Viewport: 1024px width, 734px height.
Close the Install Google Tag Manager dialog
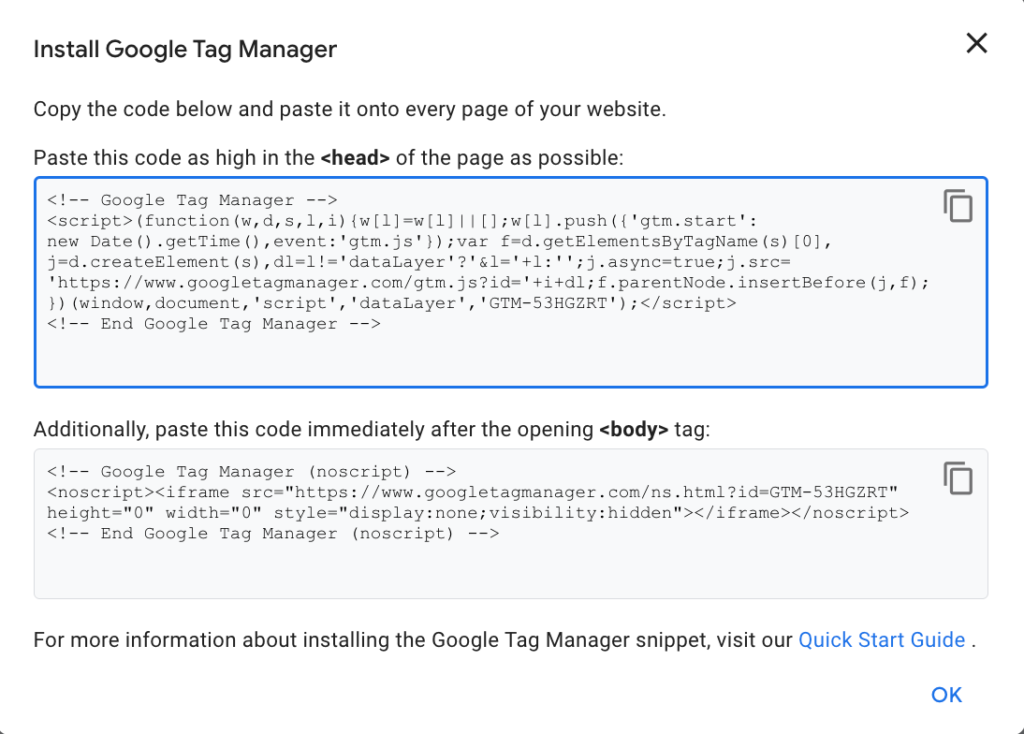tap(976, 43)
